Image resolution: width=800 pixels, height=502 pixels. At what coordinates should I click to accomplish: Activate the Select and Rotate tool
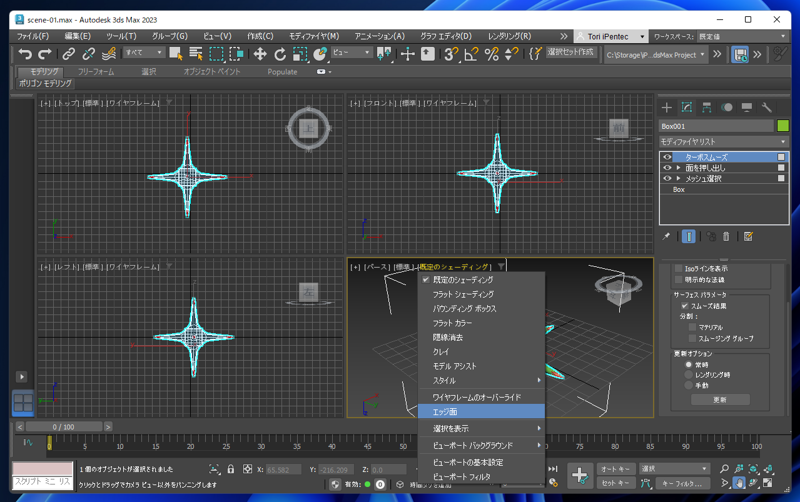[280, 54]
